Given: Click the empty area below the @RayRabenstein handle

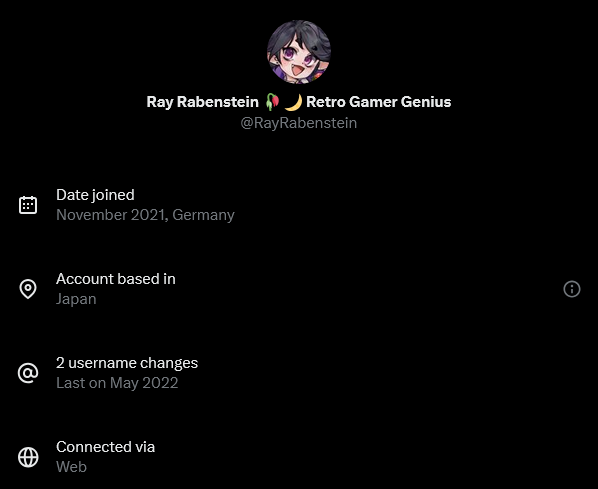Looking at the screenshot, I should click(299, 156).
